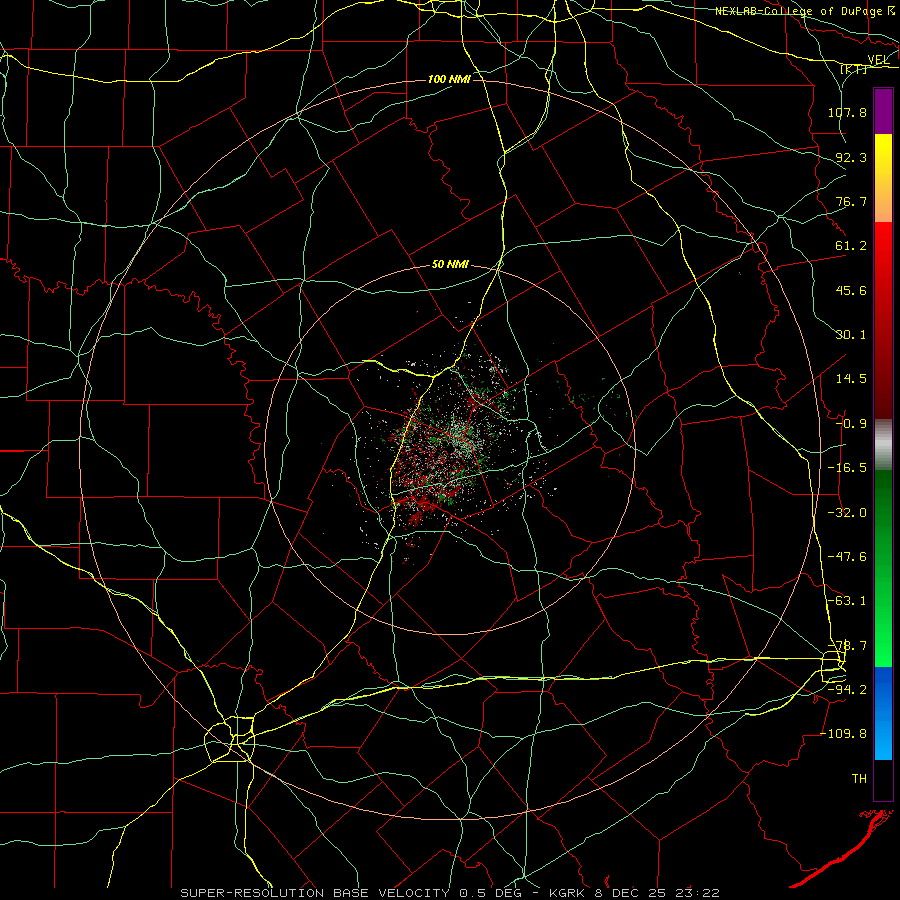Click the 14.5 value on velocity scale
This screenshot has height=900, width=900.
(851, 379)
